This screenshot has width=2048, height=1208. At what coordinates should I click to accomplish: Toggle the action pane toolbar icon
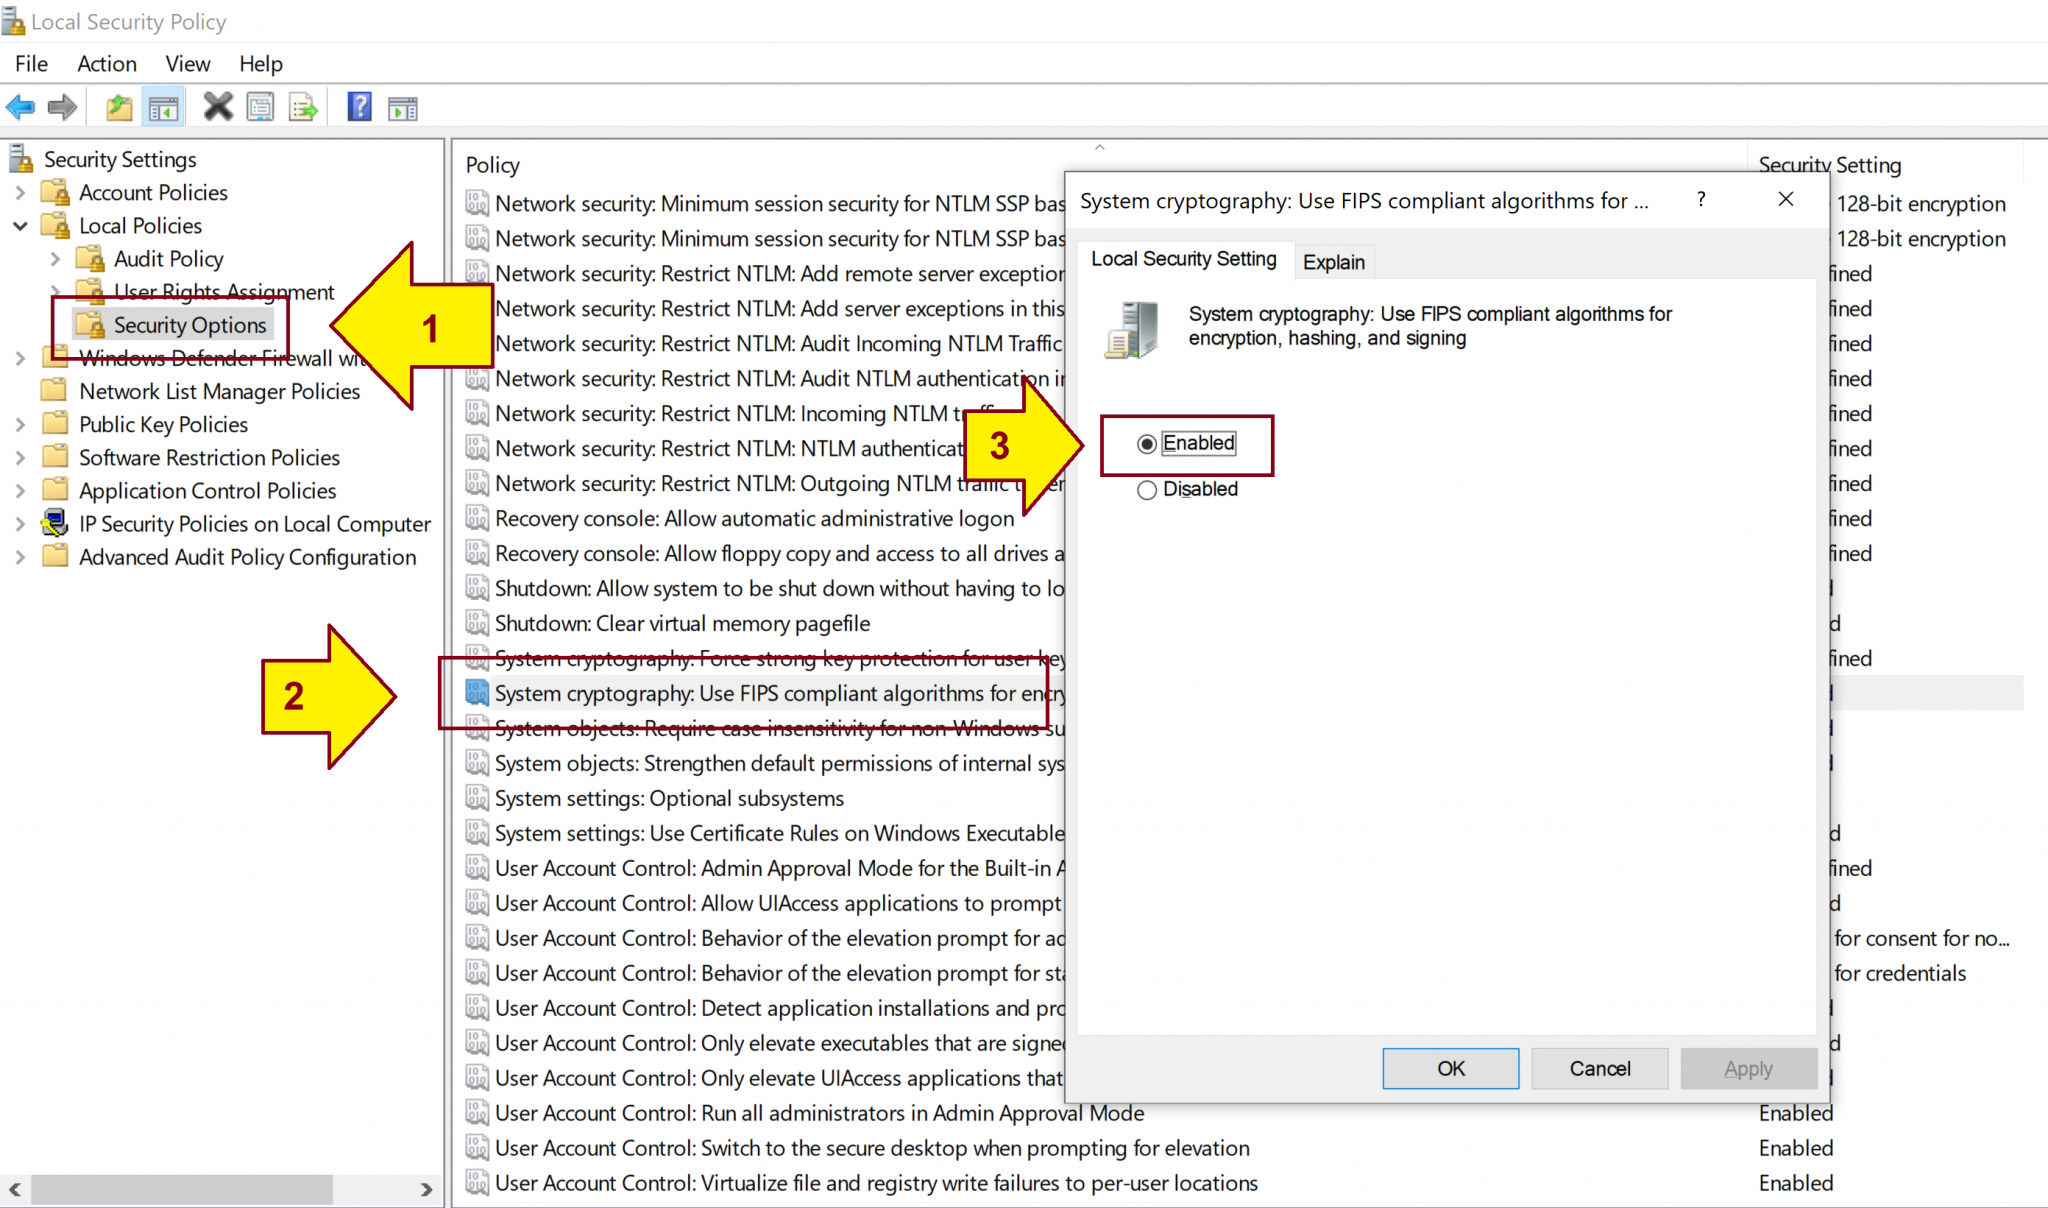[403, 107]
